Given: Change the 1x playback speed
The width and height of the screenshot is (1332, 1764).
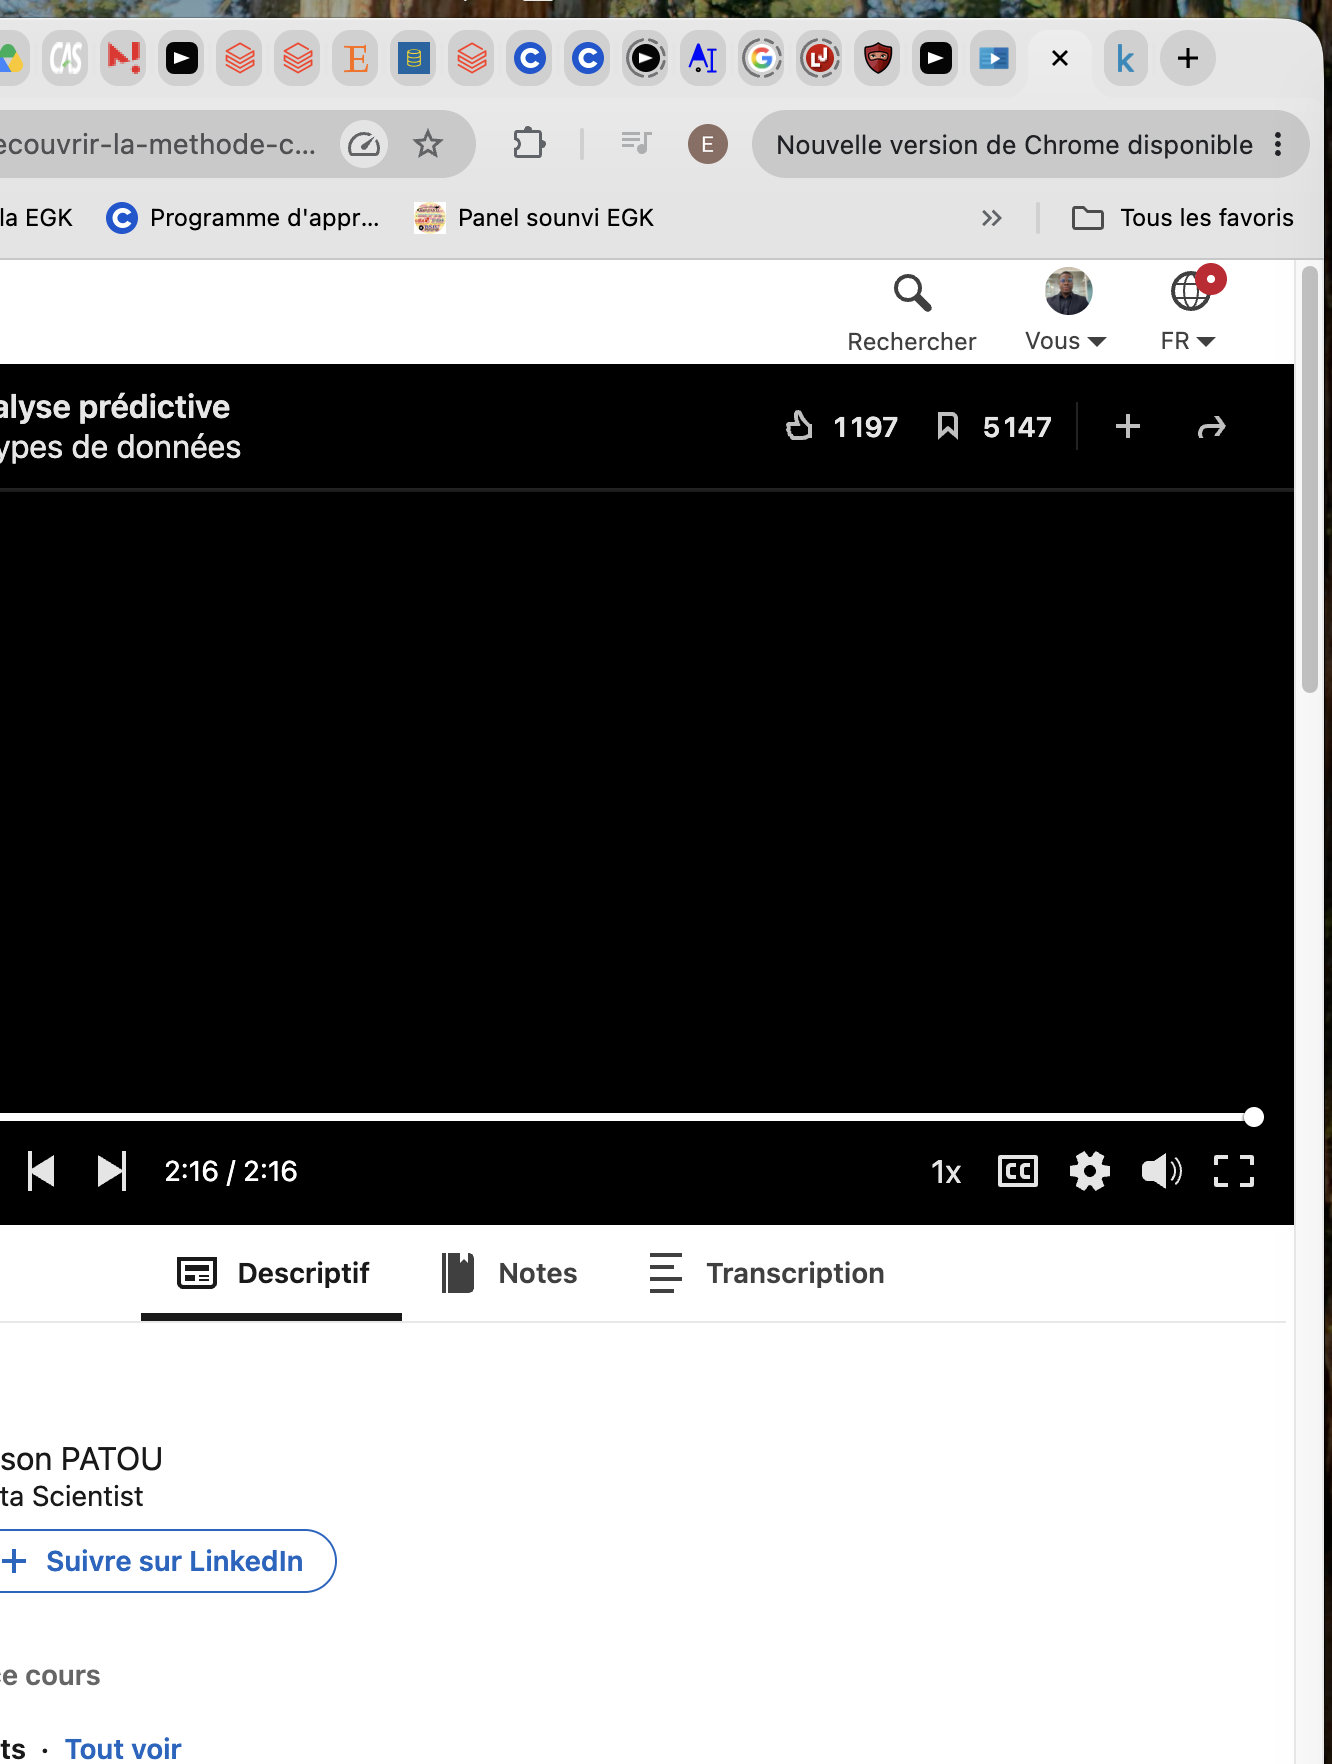Looking at the screenshot, I should click(946, 1172).
